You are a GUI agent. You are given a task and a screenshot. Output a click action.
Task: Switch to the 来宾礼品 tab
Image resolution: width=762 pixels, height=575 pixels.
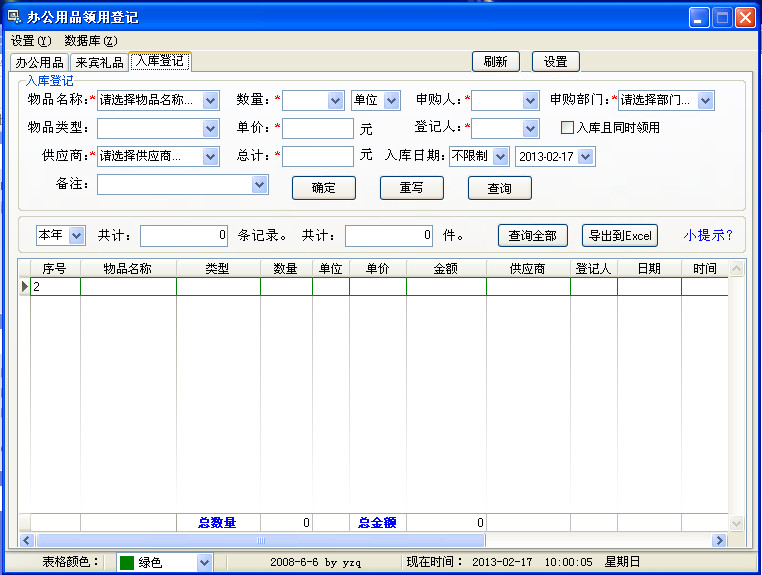point(99,62)
